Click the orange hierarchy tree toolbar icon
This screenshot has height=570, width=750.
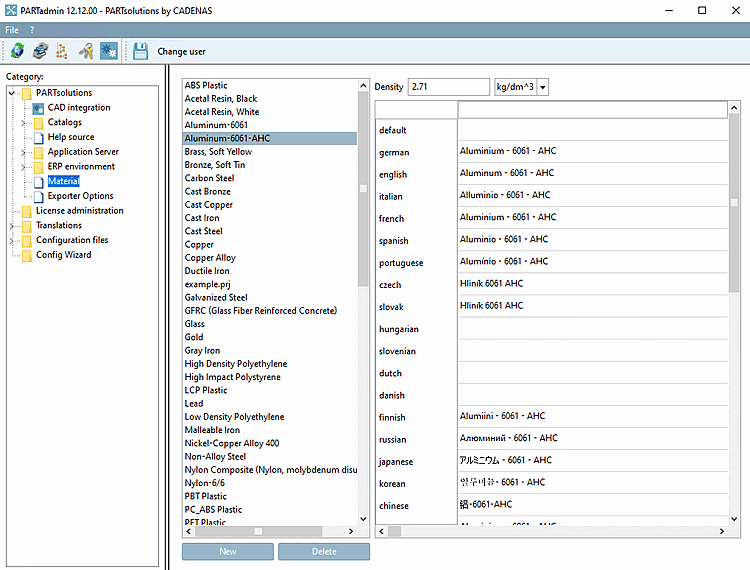click(x=62, y=51)
